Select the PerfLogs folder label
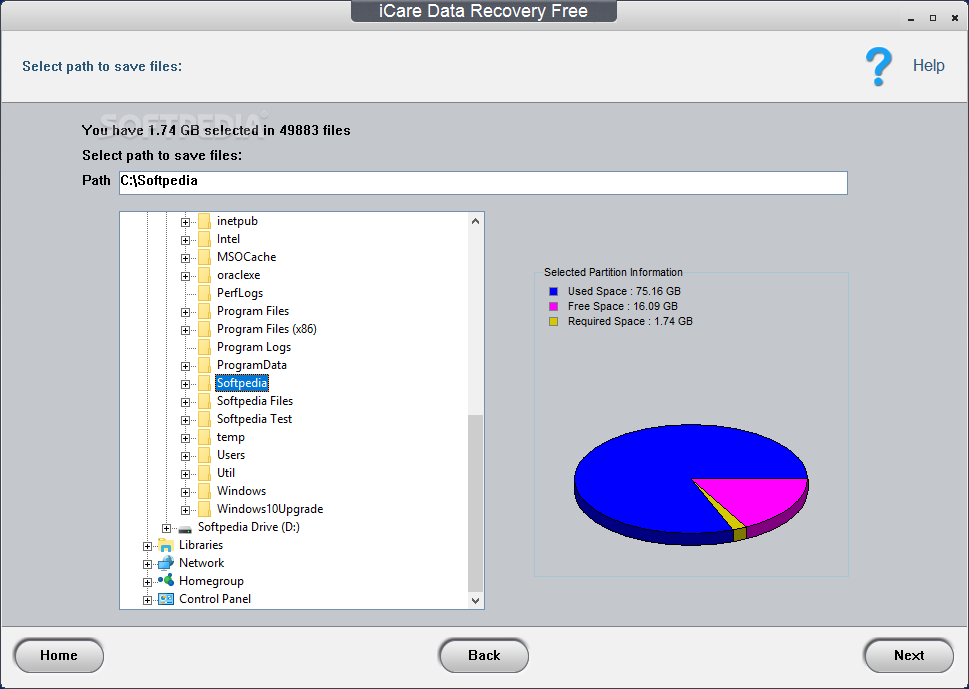The width and height of the screenshot is (969, 689). pos(240,293)
